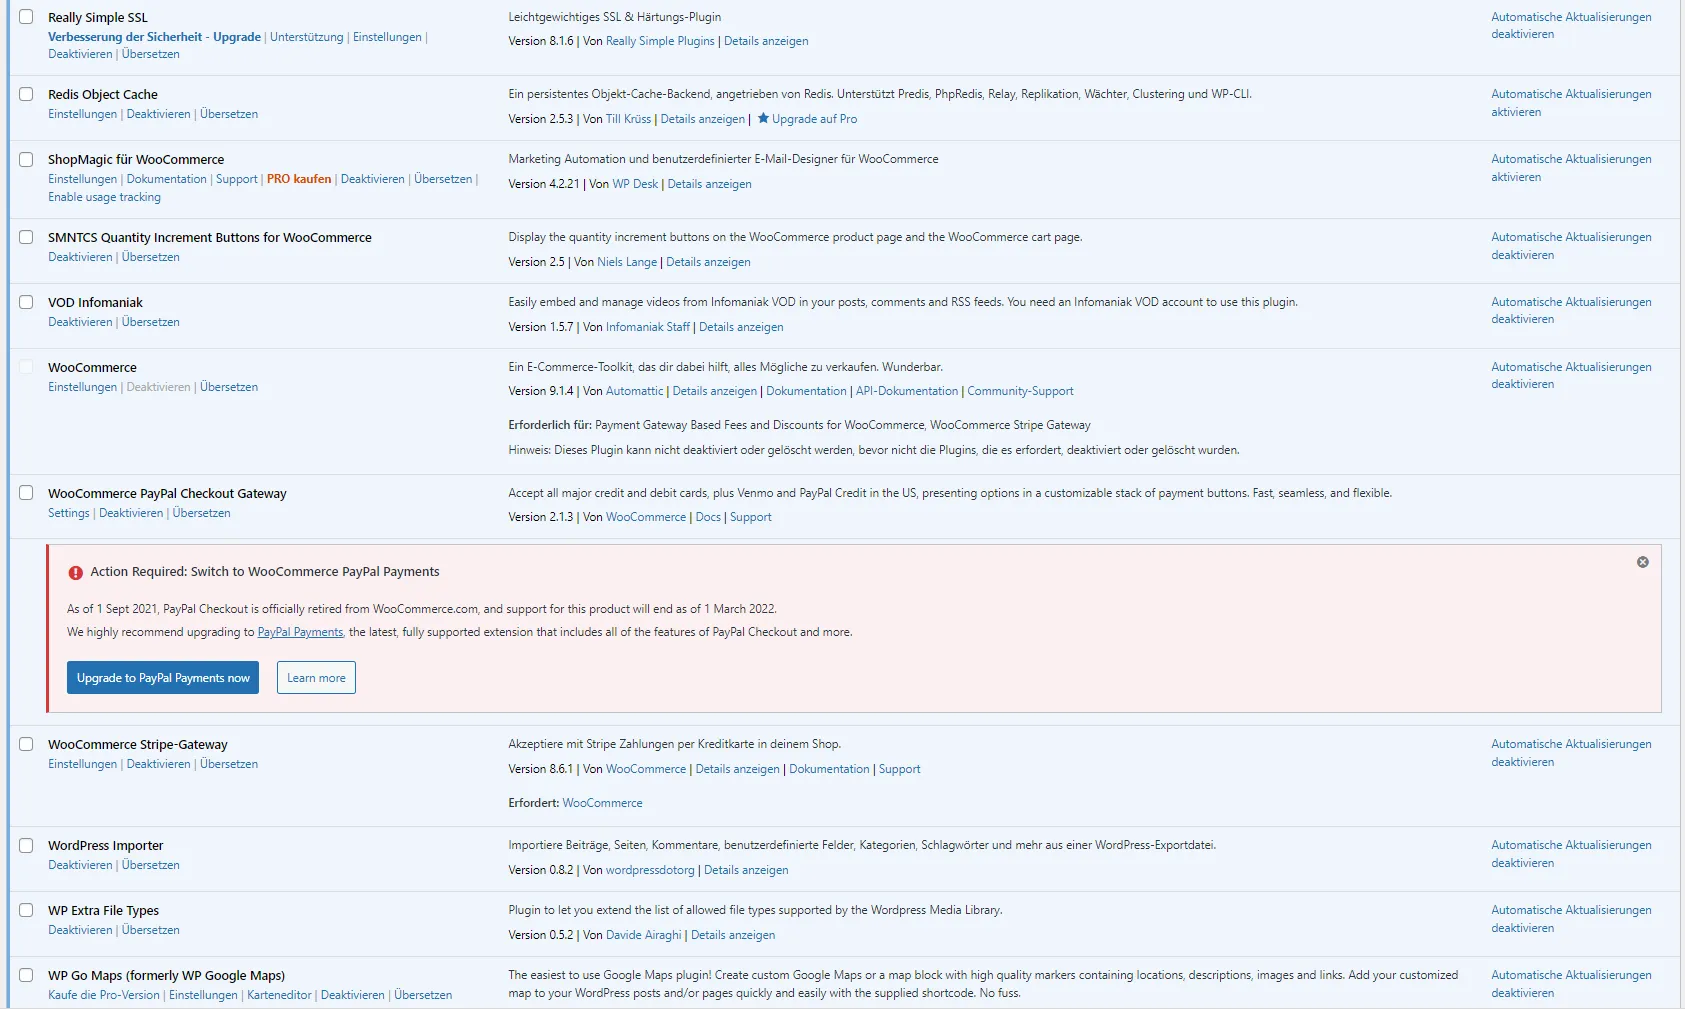Open Karteneditor for WP Go Maps
Image resolution: width=1685 pixels, height=1009 pixels.
tap(279, 995)
